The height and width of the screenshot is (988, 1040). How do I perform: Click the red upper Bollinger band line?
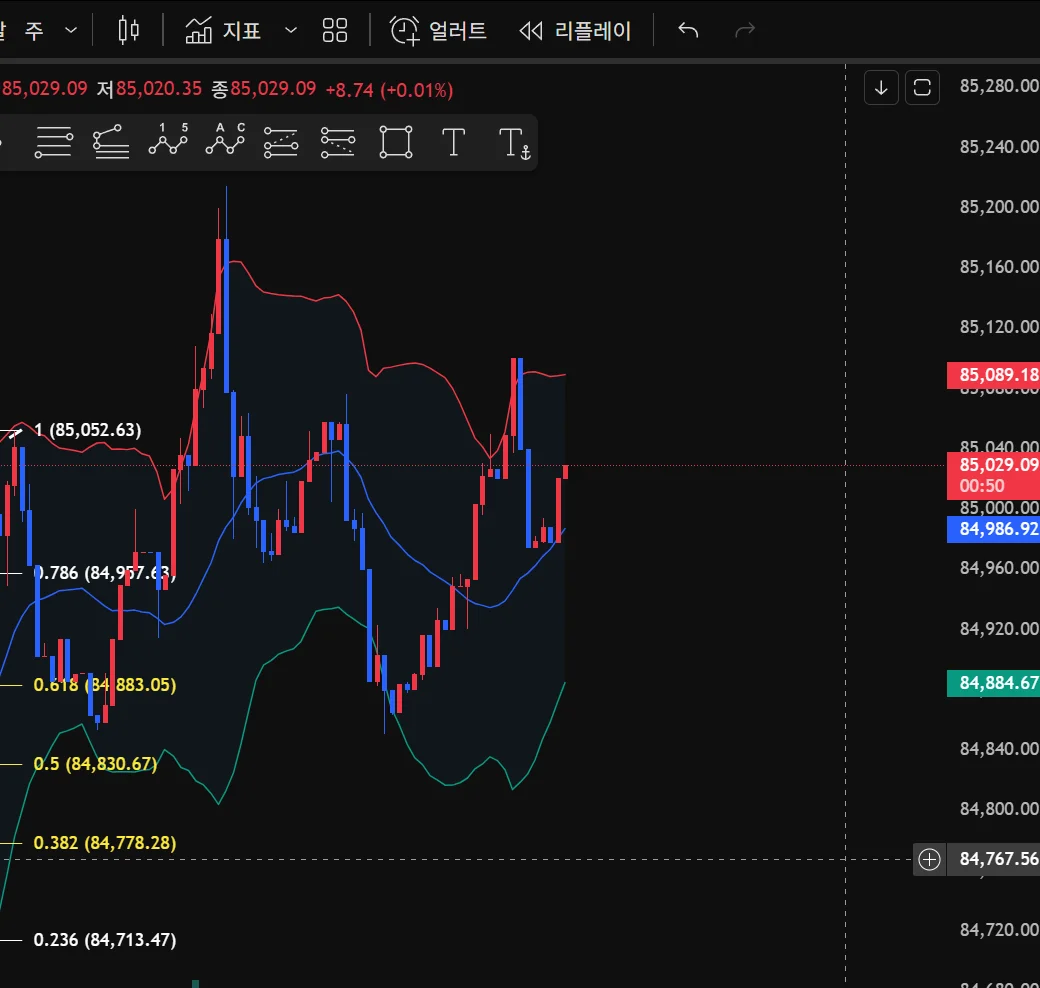415,363
